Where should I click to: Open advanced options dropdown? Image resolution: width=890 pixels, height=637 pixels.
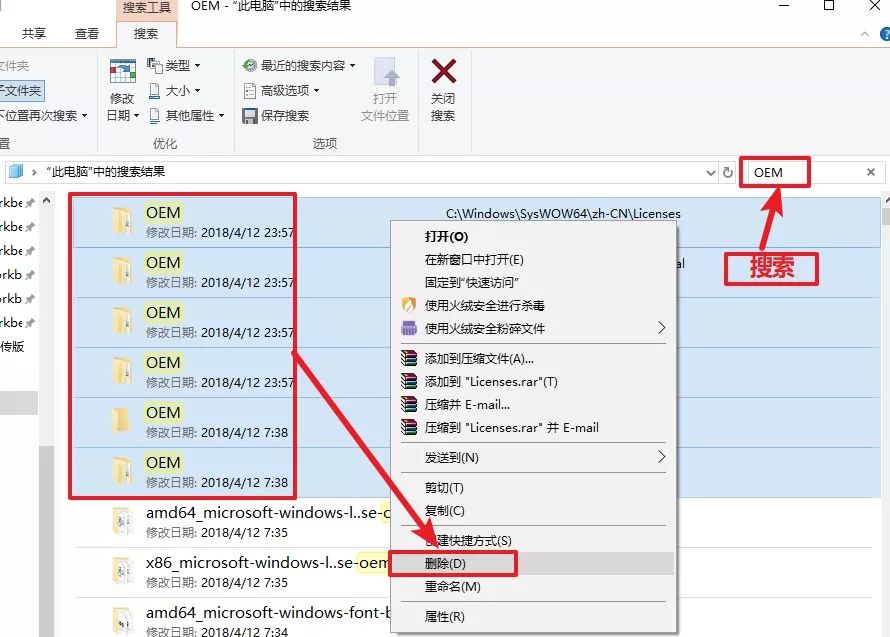click(316, 90)
